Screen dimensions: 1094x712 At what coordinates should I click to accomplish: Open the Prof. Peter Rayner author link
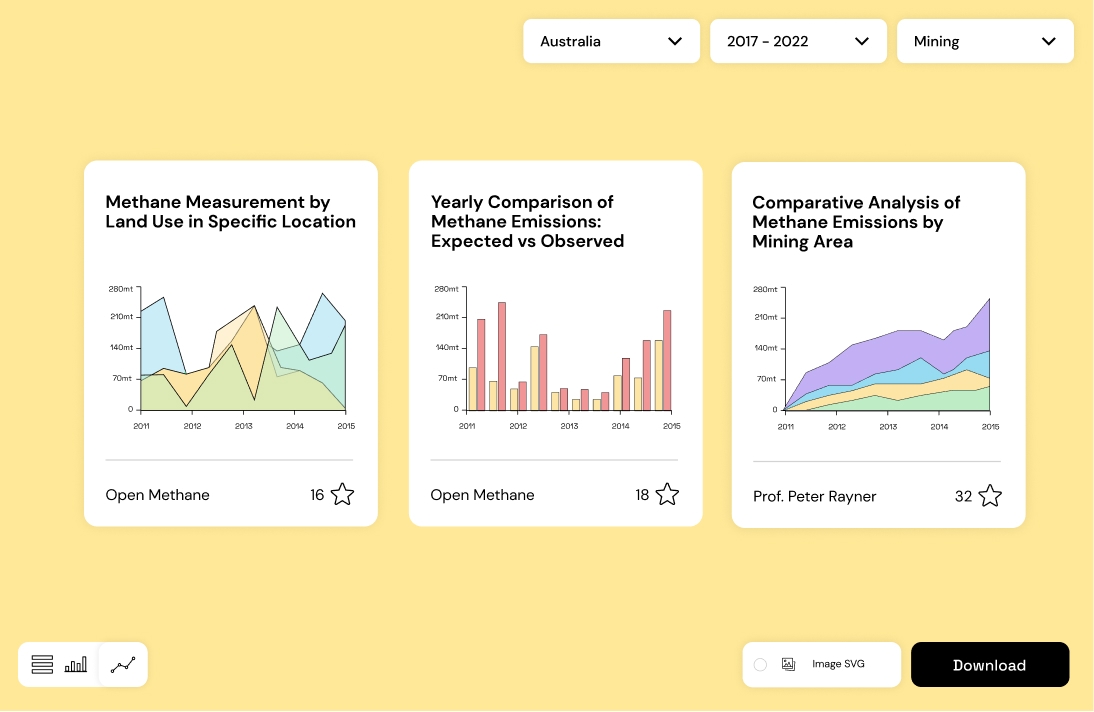[814, 496]
